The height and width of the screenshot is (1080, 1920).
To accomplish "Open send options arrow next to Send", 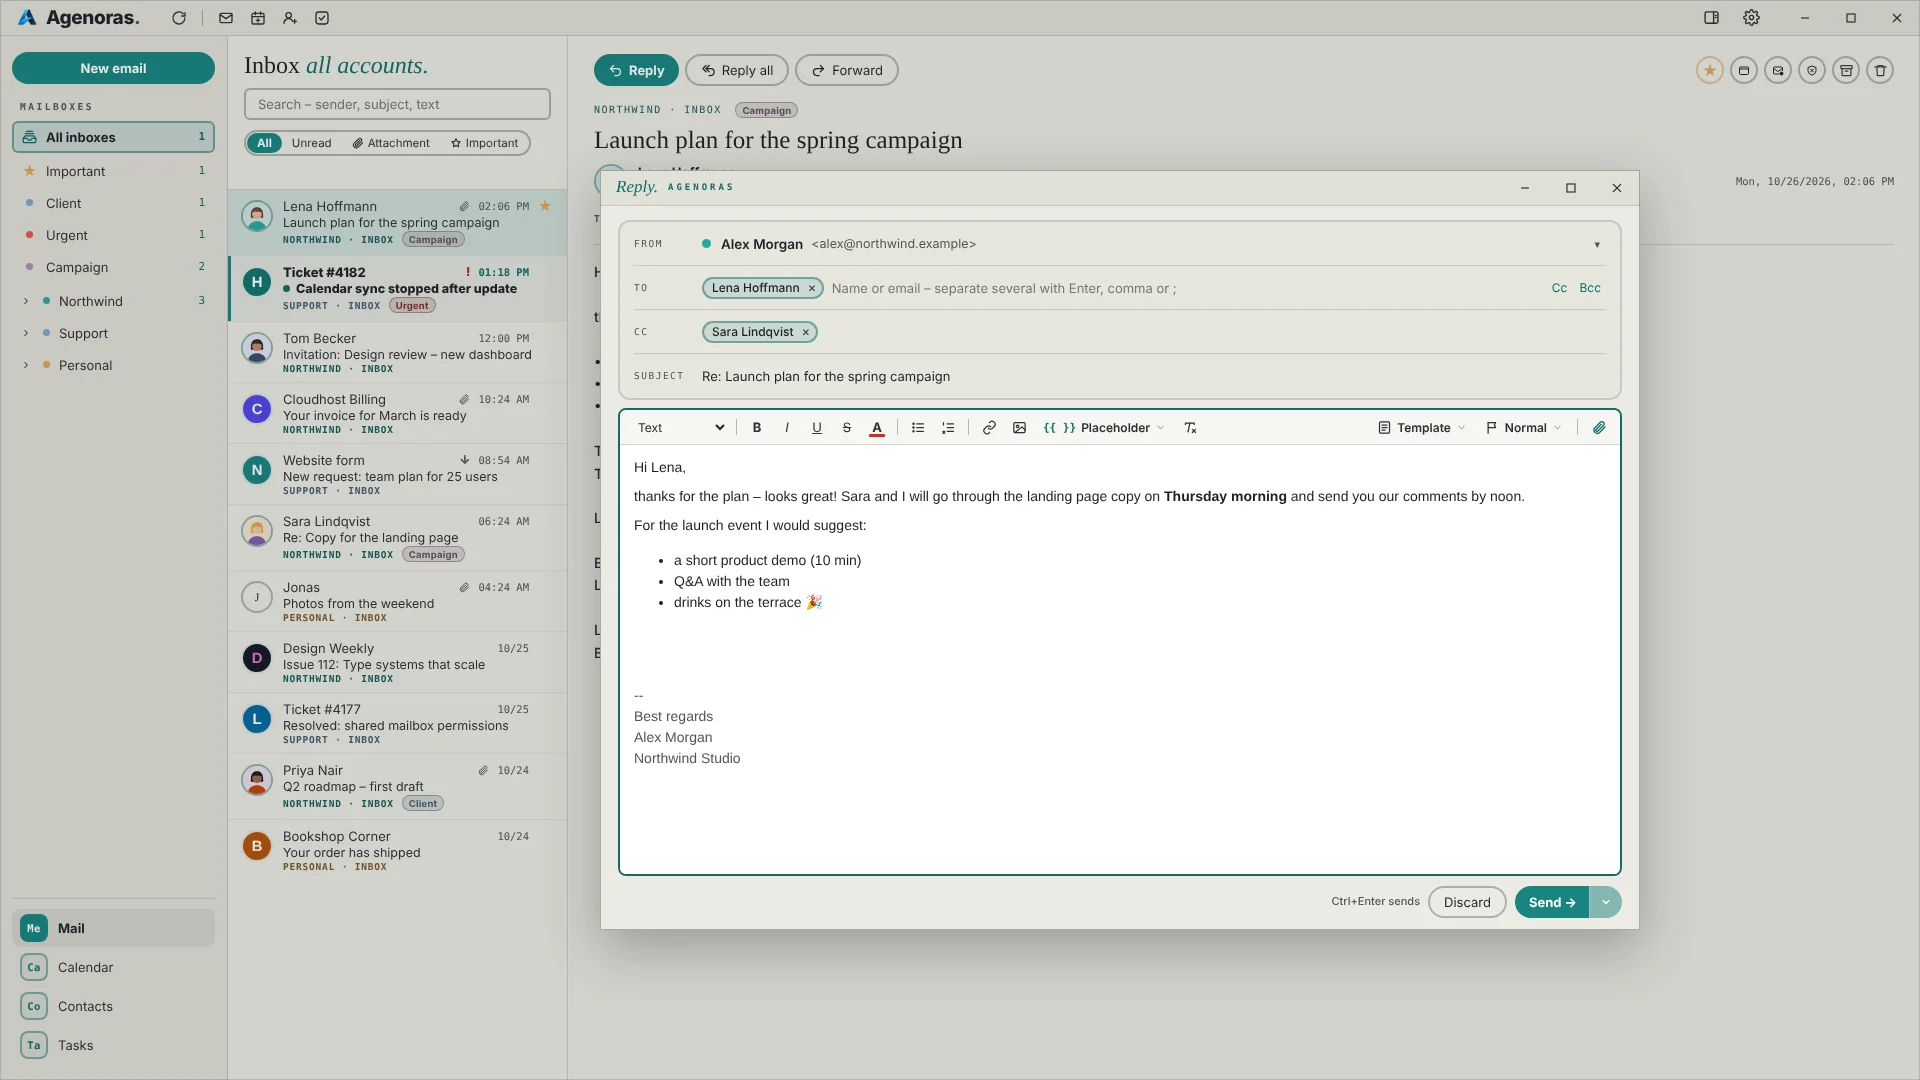I will tap(1605, 902).
